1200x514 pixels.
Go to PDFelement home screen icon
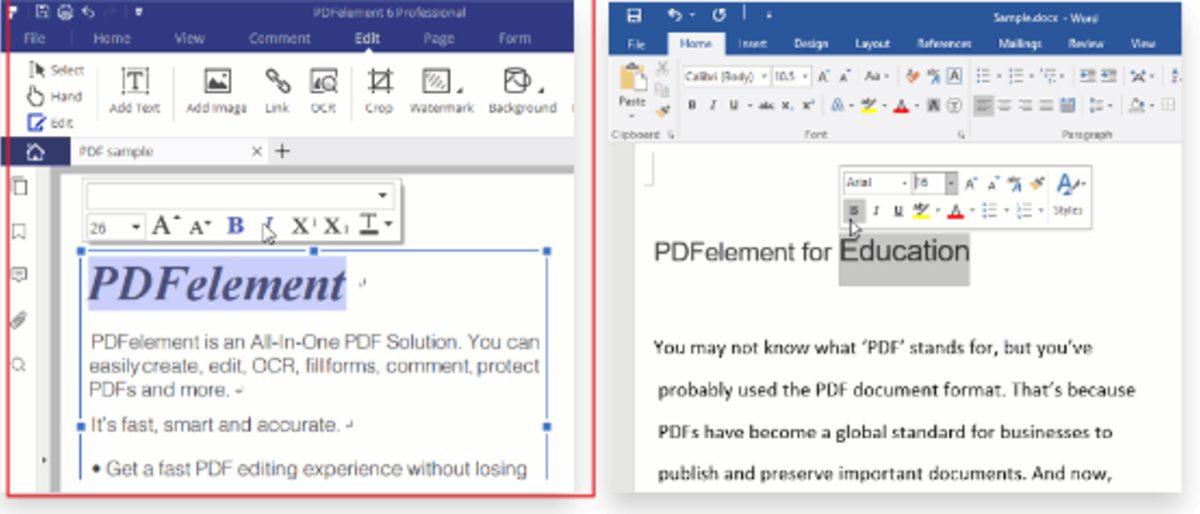tap(35, 152)
